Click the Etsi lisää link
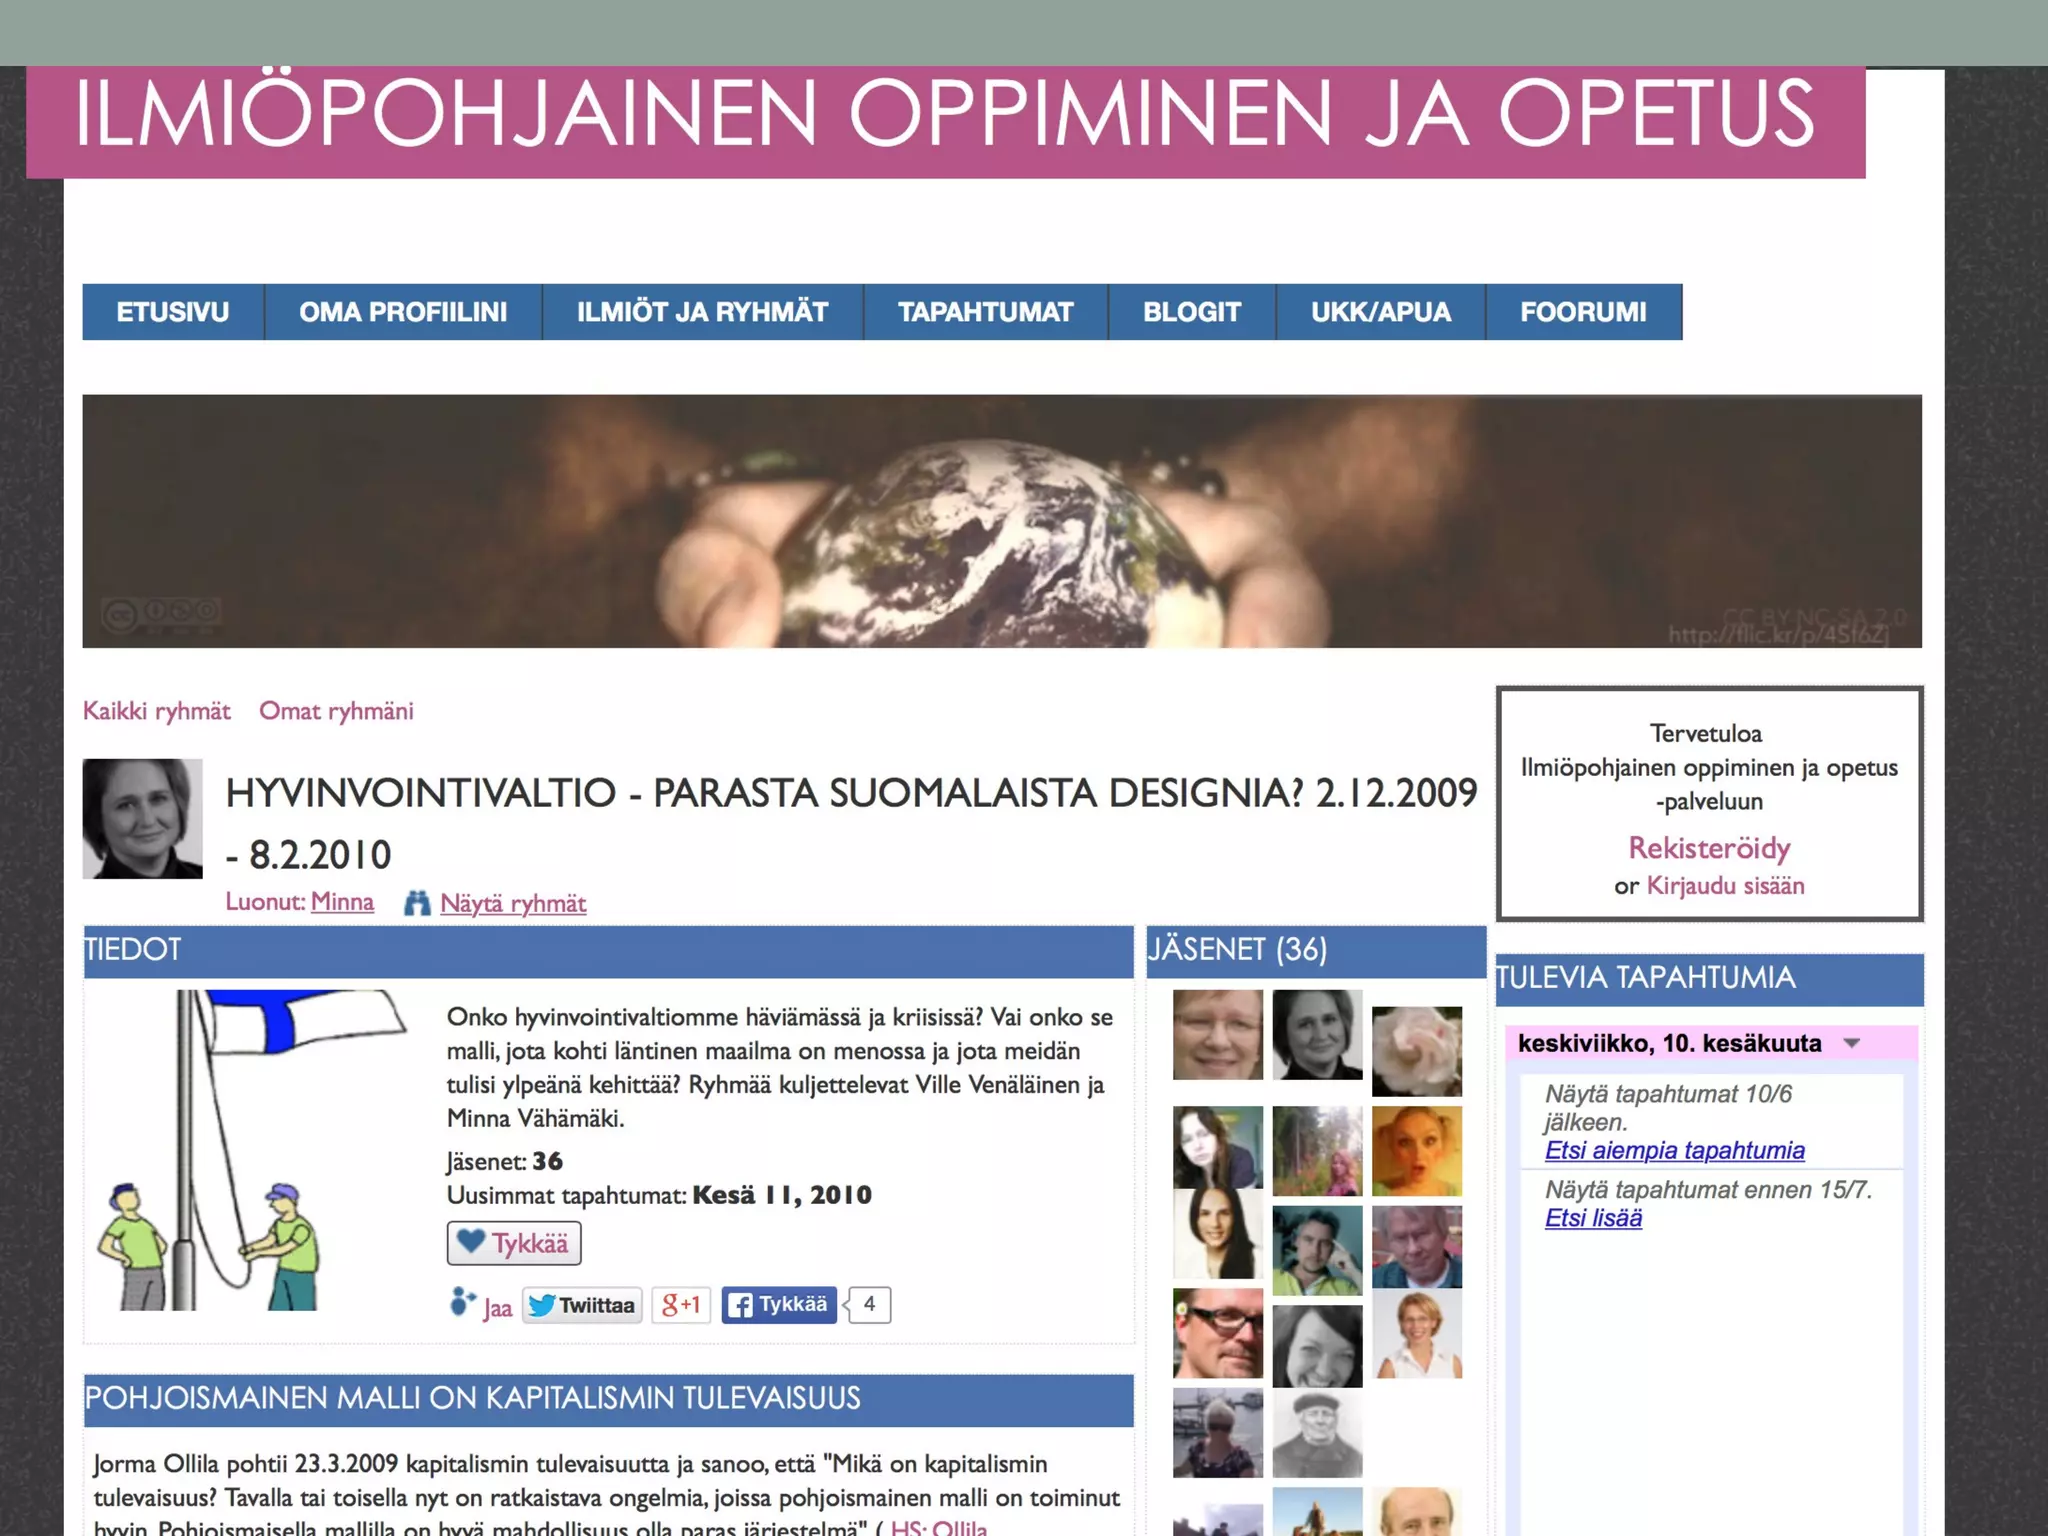Image resolution: width=2048 pixels, height=1536 pixels. pyautogui.click(x=1593, y=1218)
